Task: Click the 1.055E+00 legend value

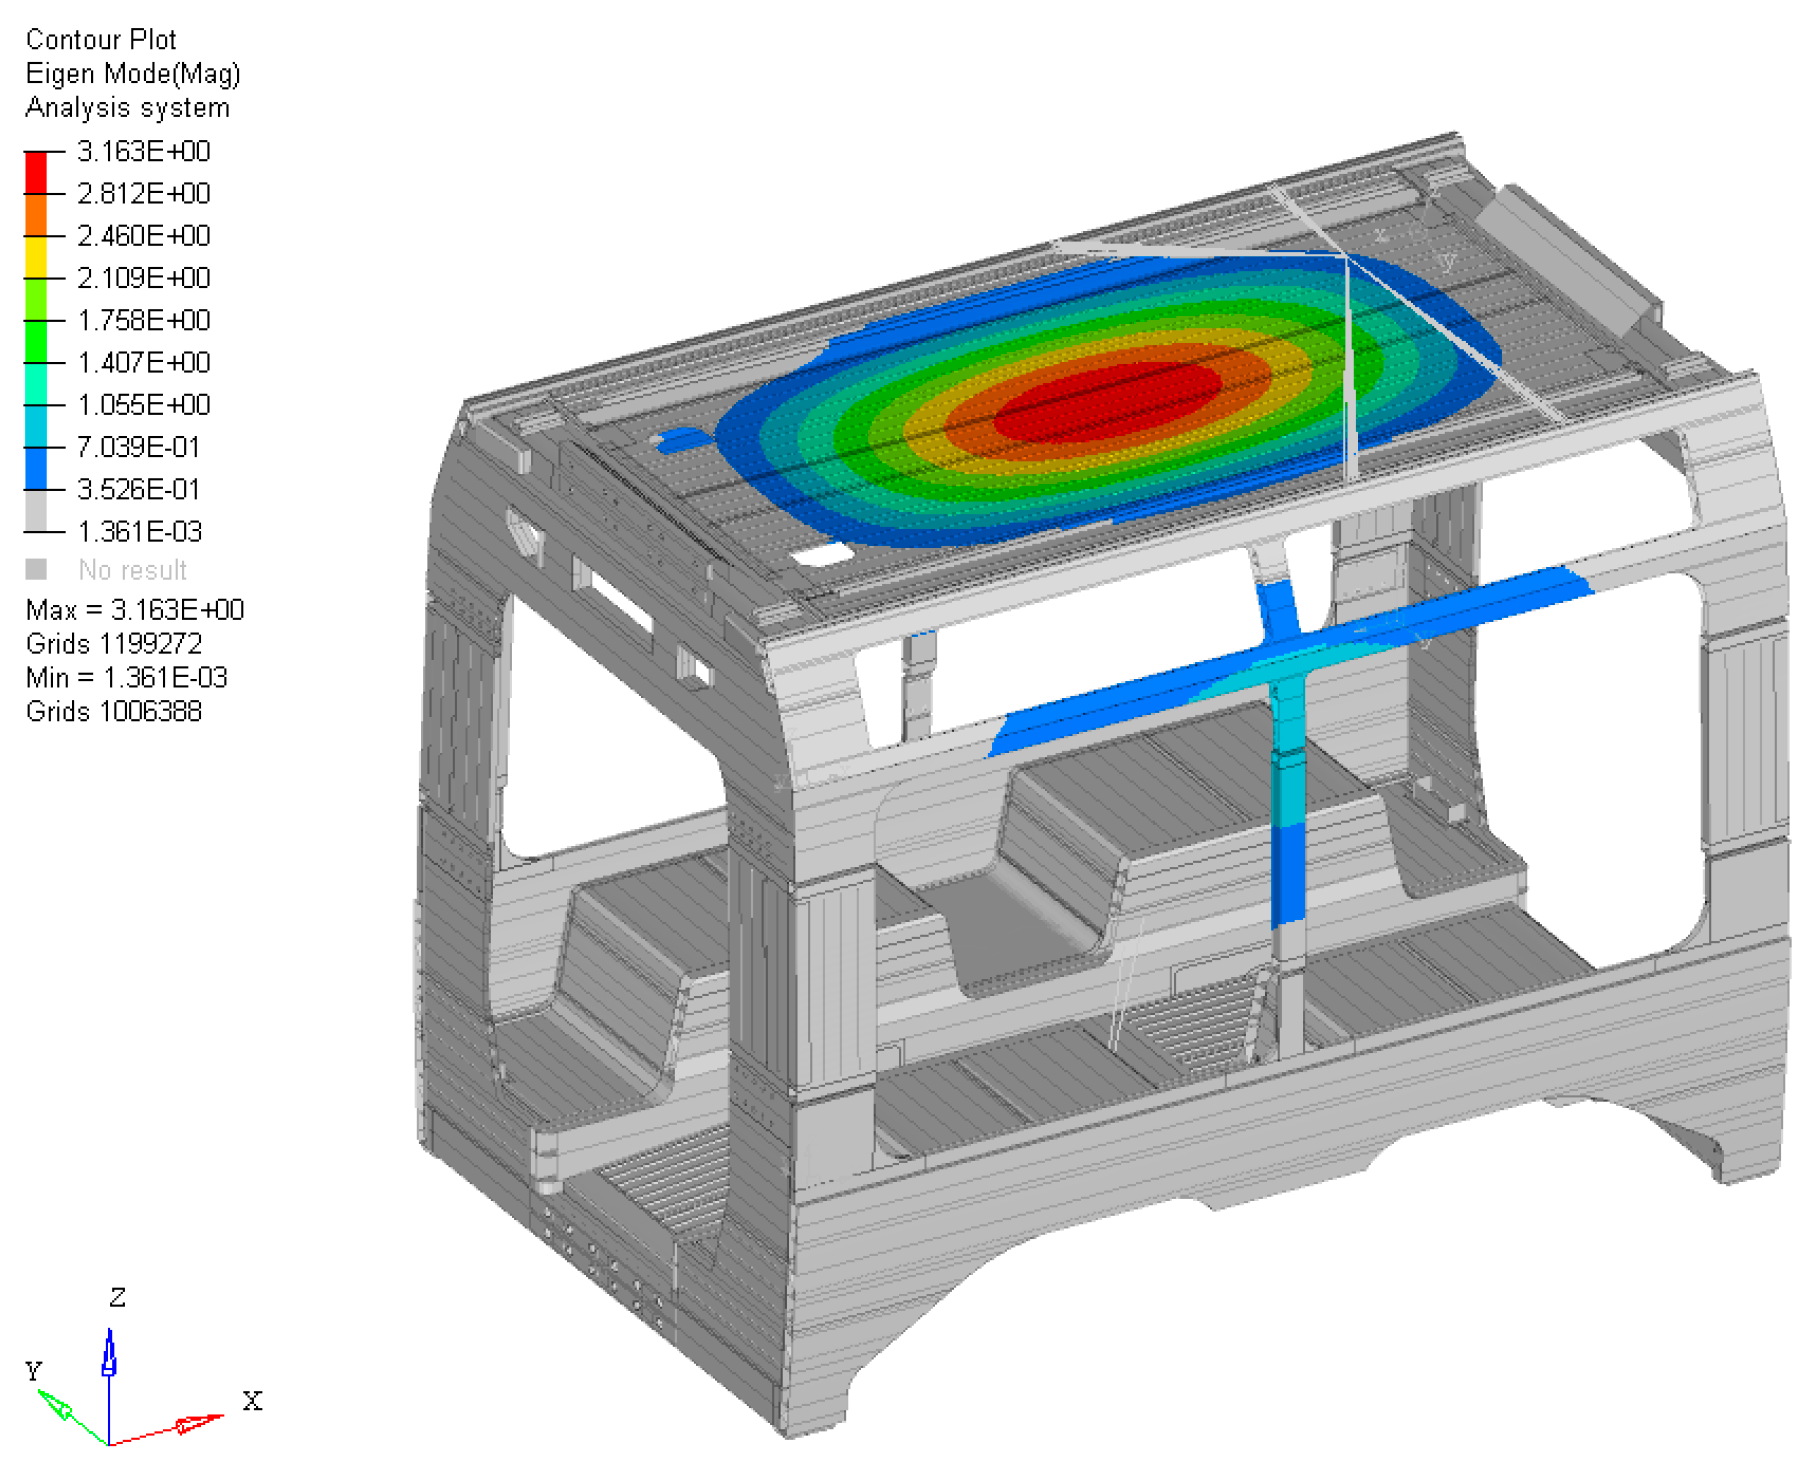Action: pos(144,405)
